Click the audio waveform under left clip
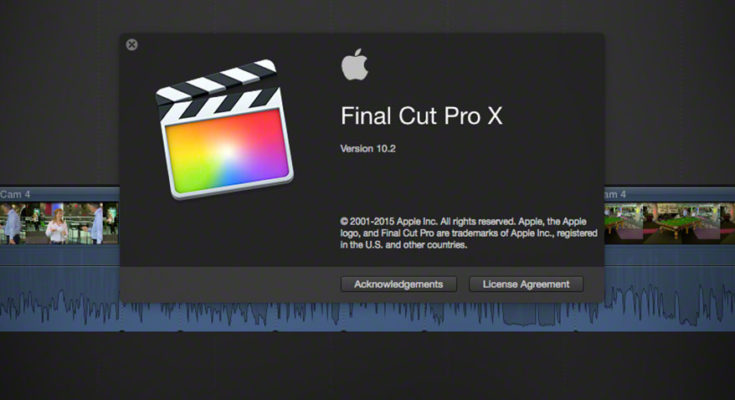 click(60, 307)
